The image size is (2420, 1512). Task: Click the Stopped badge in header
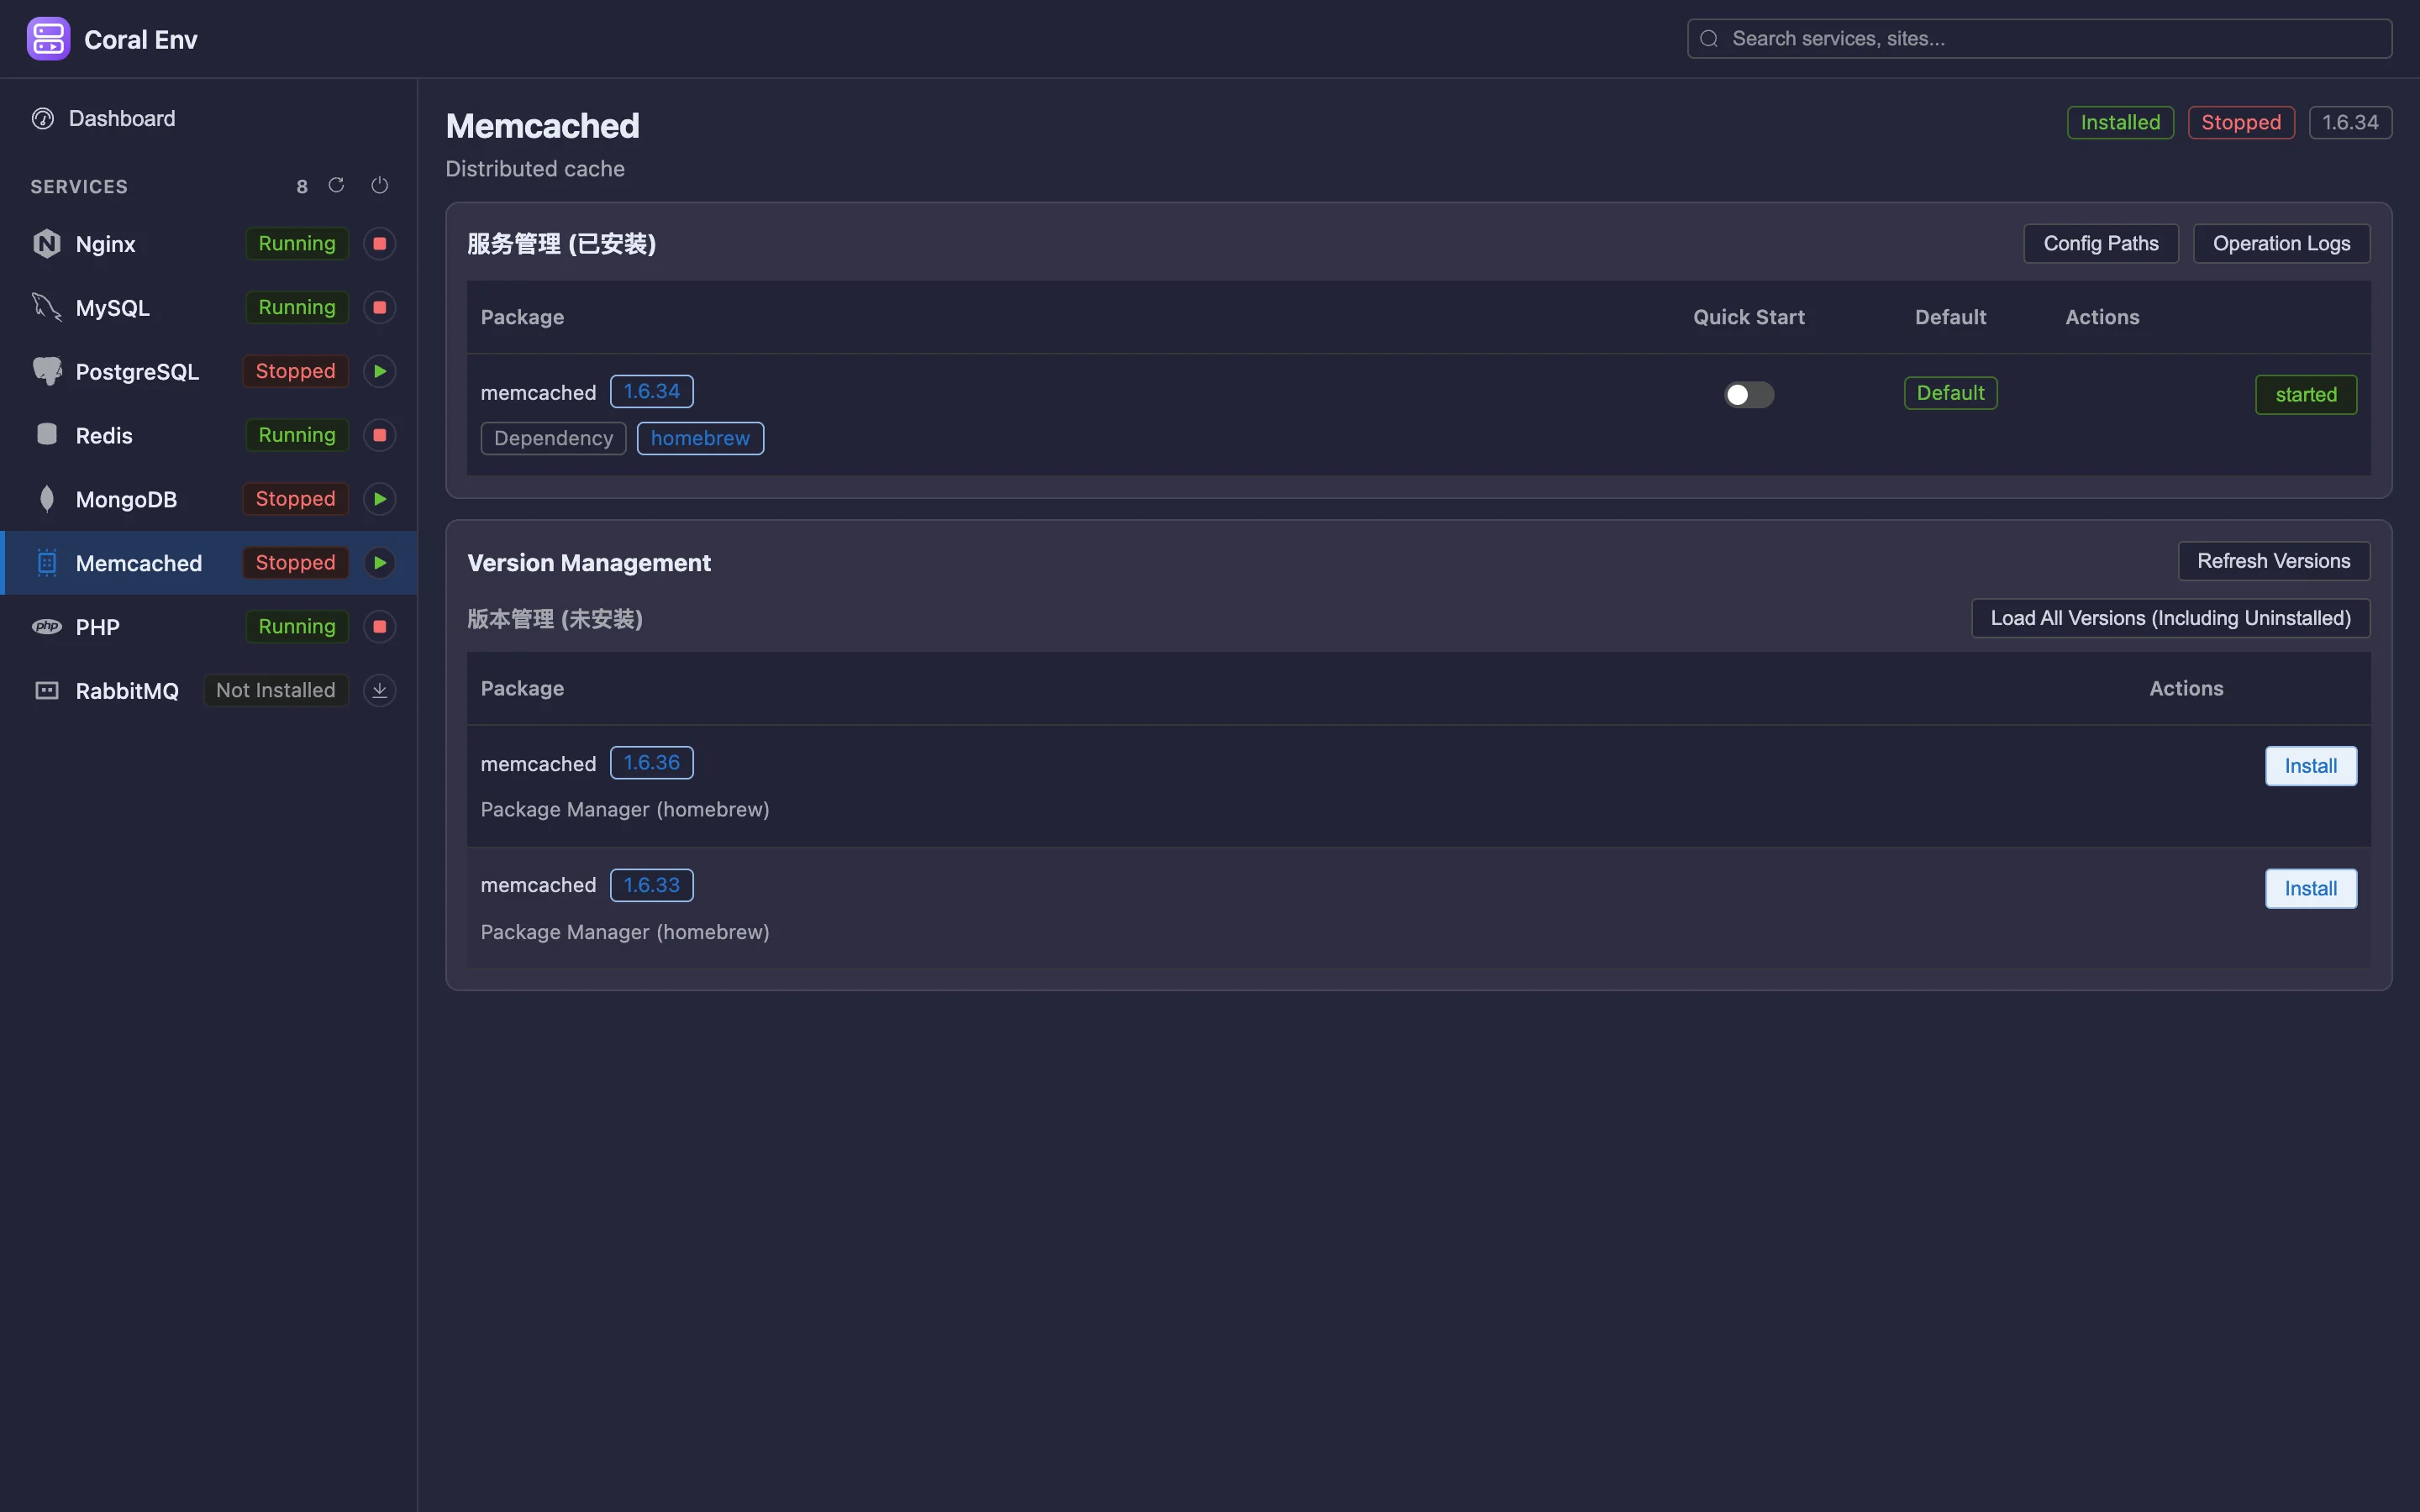tap(2241, 123)
